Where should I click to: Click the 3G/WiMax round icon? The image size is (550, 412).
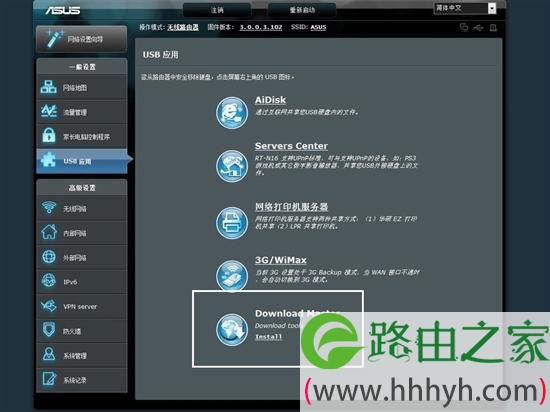tap(232, 276)
